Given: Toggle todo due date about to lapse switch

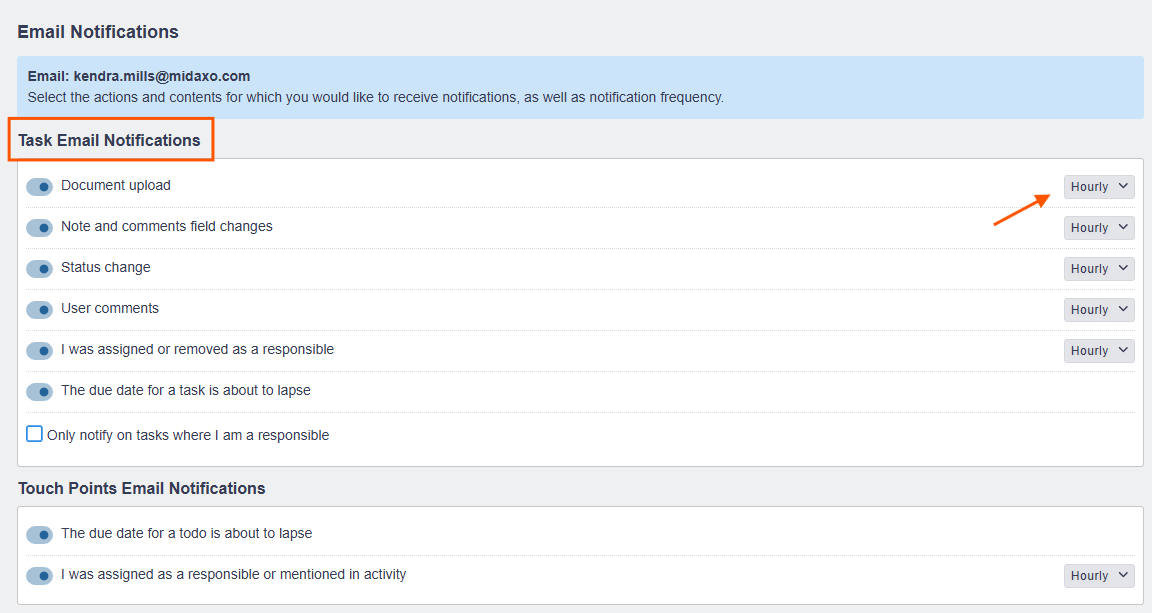Looking at the screenshot, I should coord(40,534).
